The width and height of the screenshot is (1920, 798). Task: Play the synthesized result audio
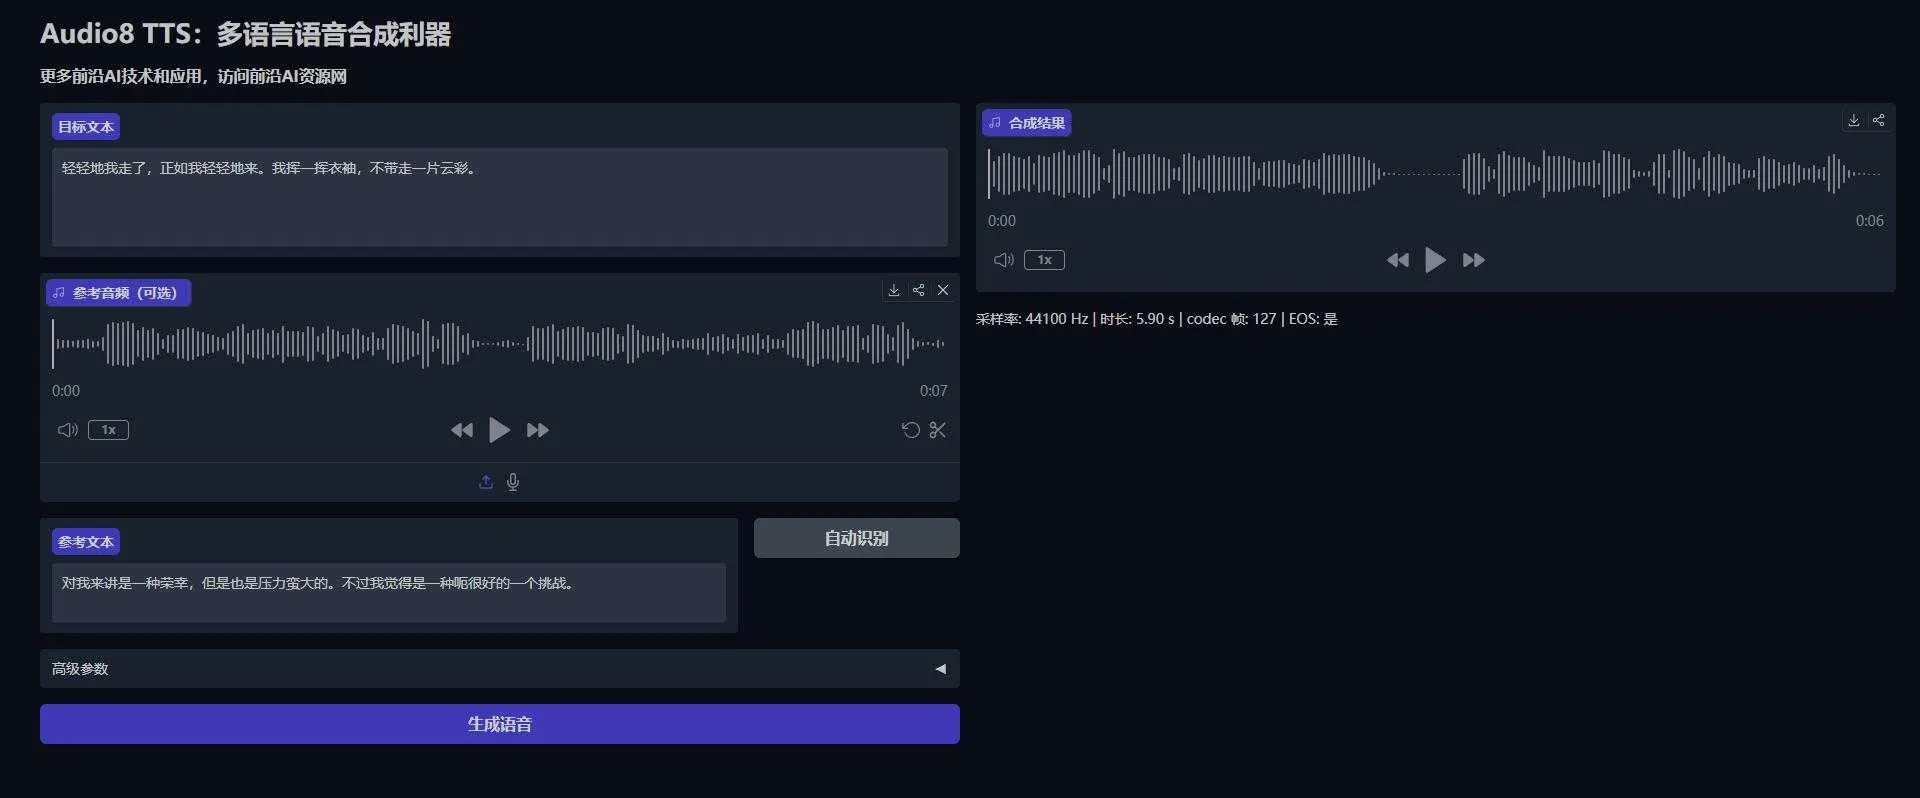[x=1435, y=260]
